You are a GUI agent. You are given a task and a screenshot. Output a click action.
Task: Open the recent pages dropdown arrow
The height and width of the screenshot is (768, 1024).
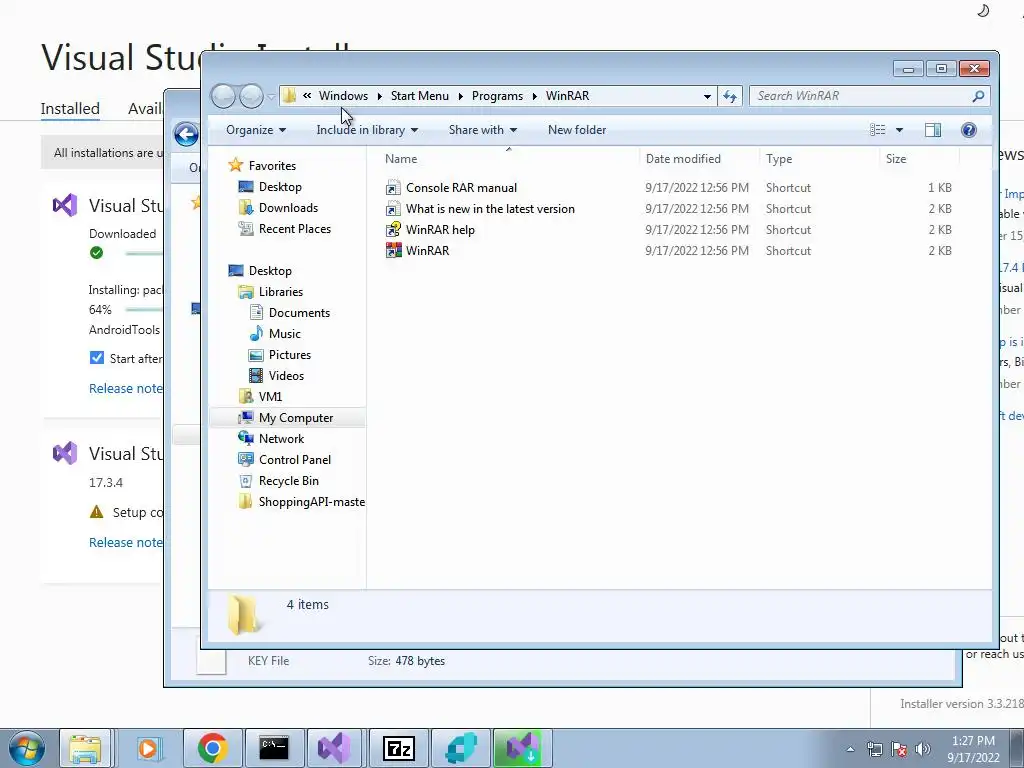pos(270,96)
